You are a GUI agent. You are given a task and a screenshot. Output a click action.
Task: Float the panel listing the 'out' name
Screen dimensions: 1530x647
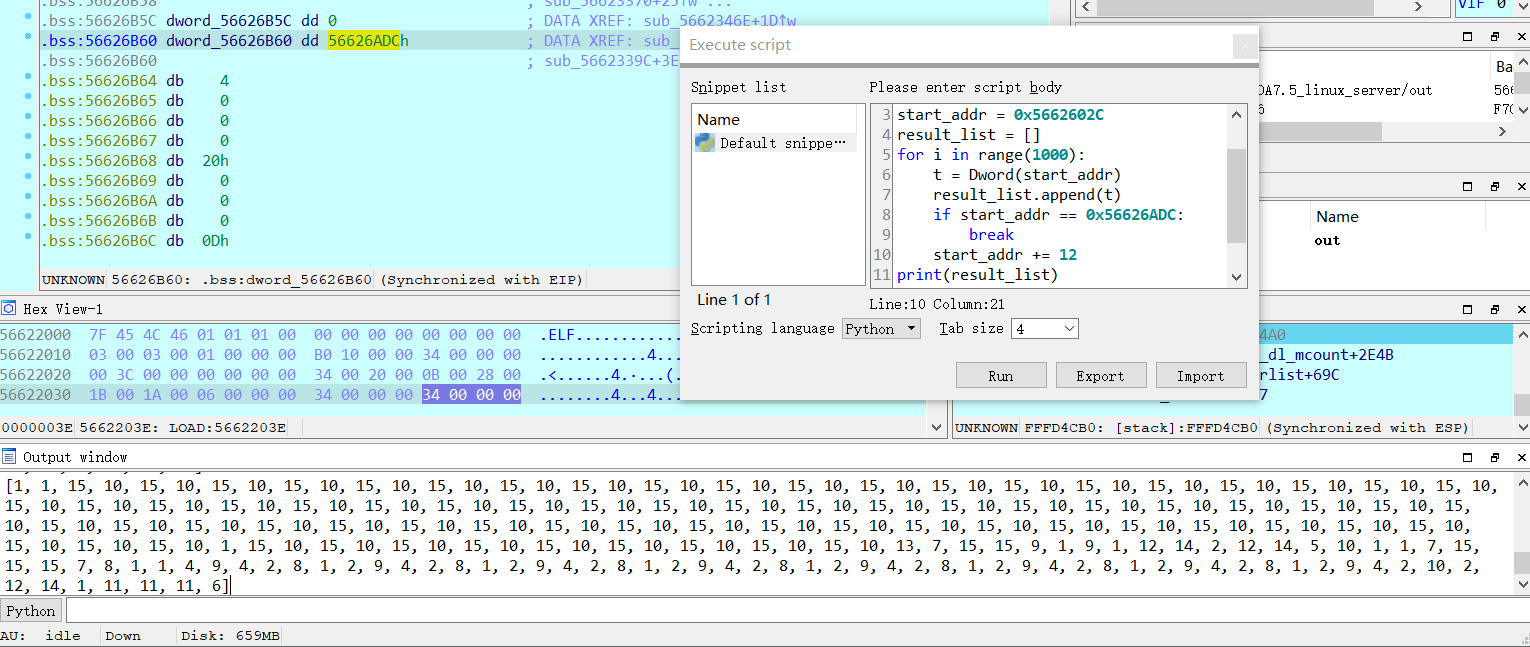[x=1494, y=187]
